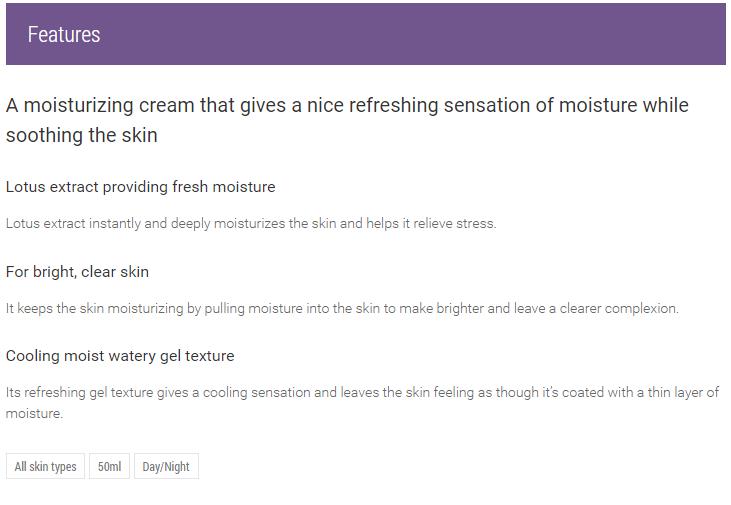Click the 'soothing the skin' headline line
Image resolution: width=731 pixels, height=505 pixels.
tap(82, 135)
